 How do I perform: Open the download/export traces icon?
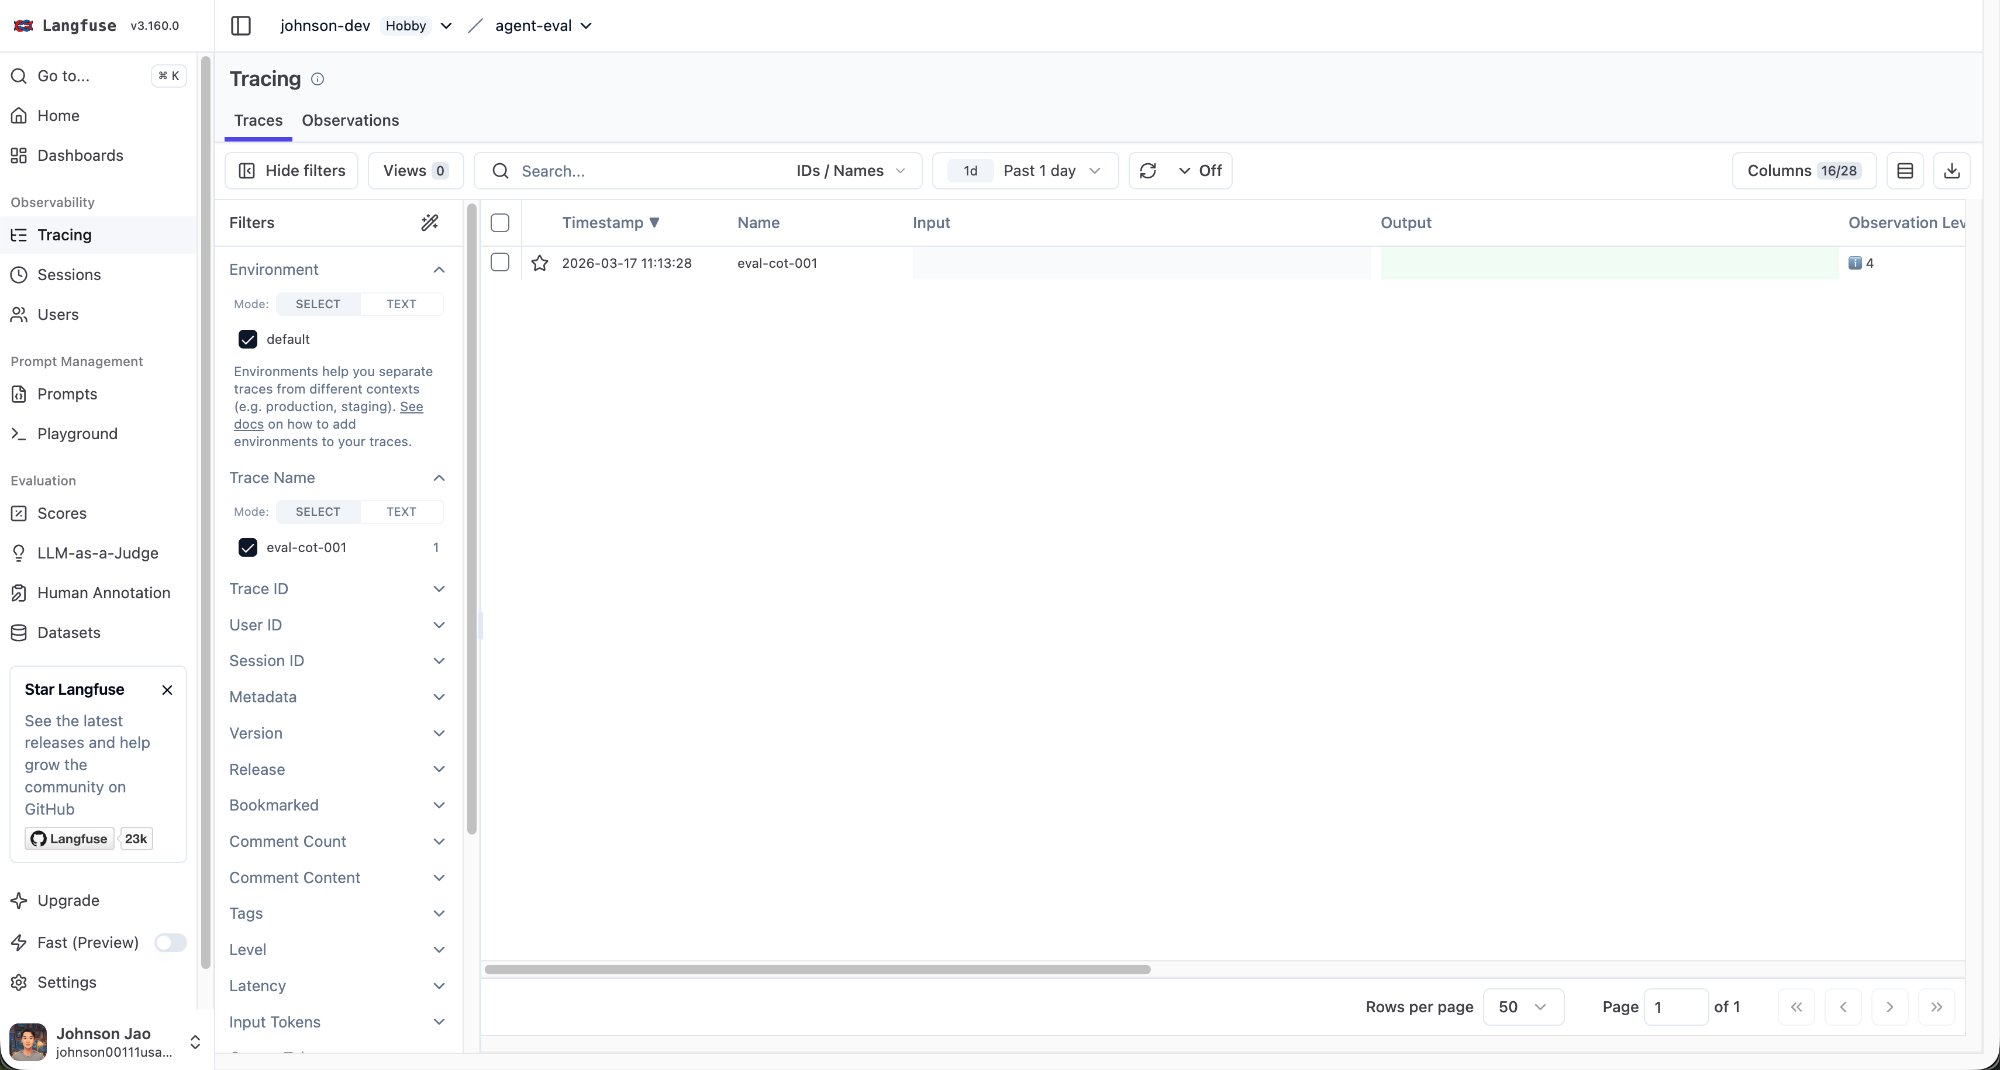point(1950,170)
